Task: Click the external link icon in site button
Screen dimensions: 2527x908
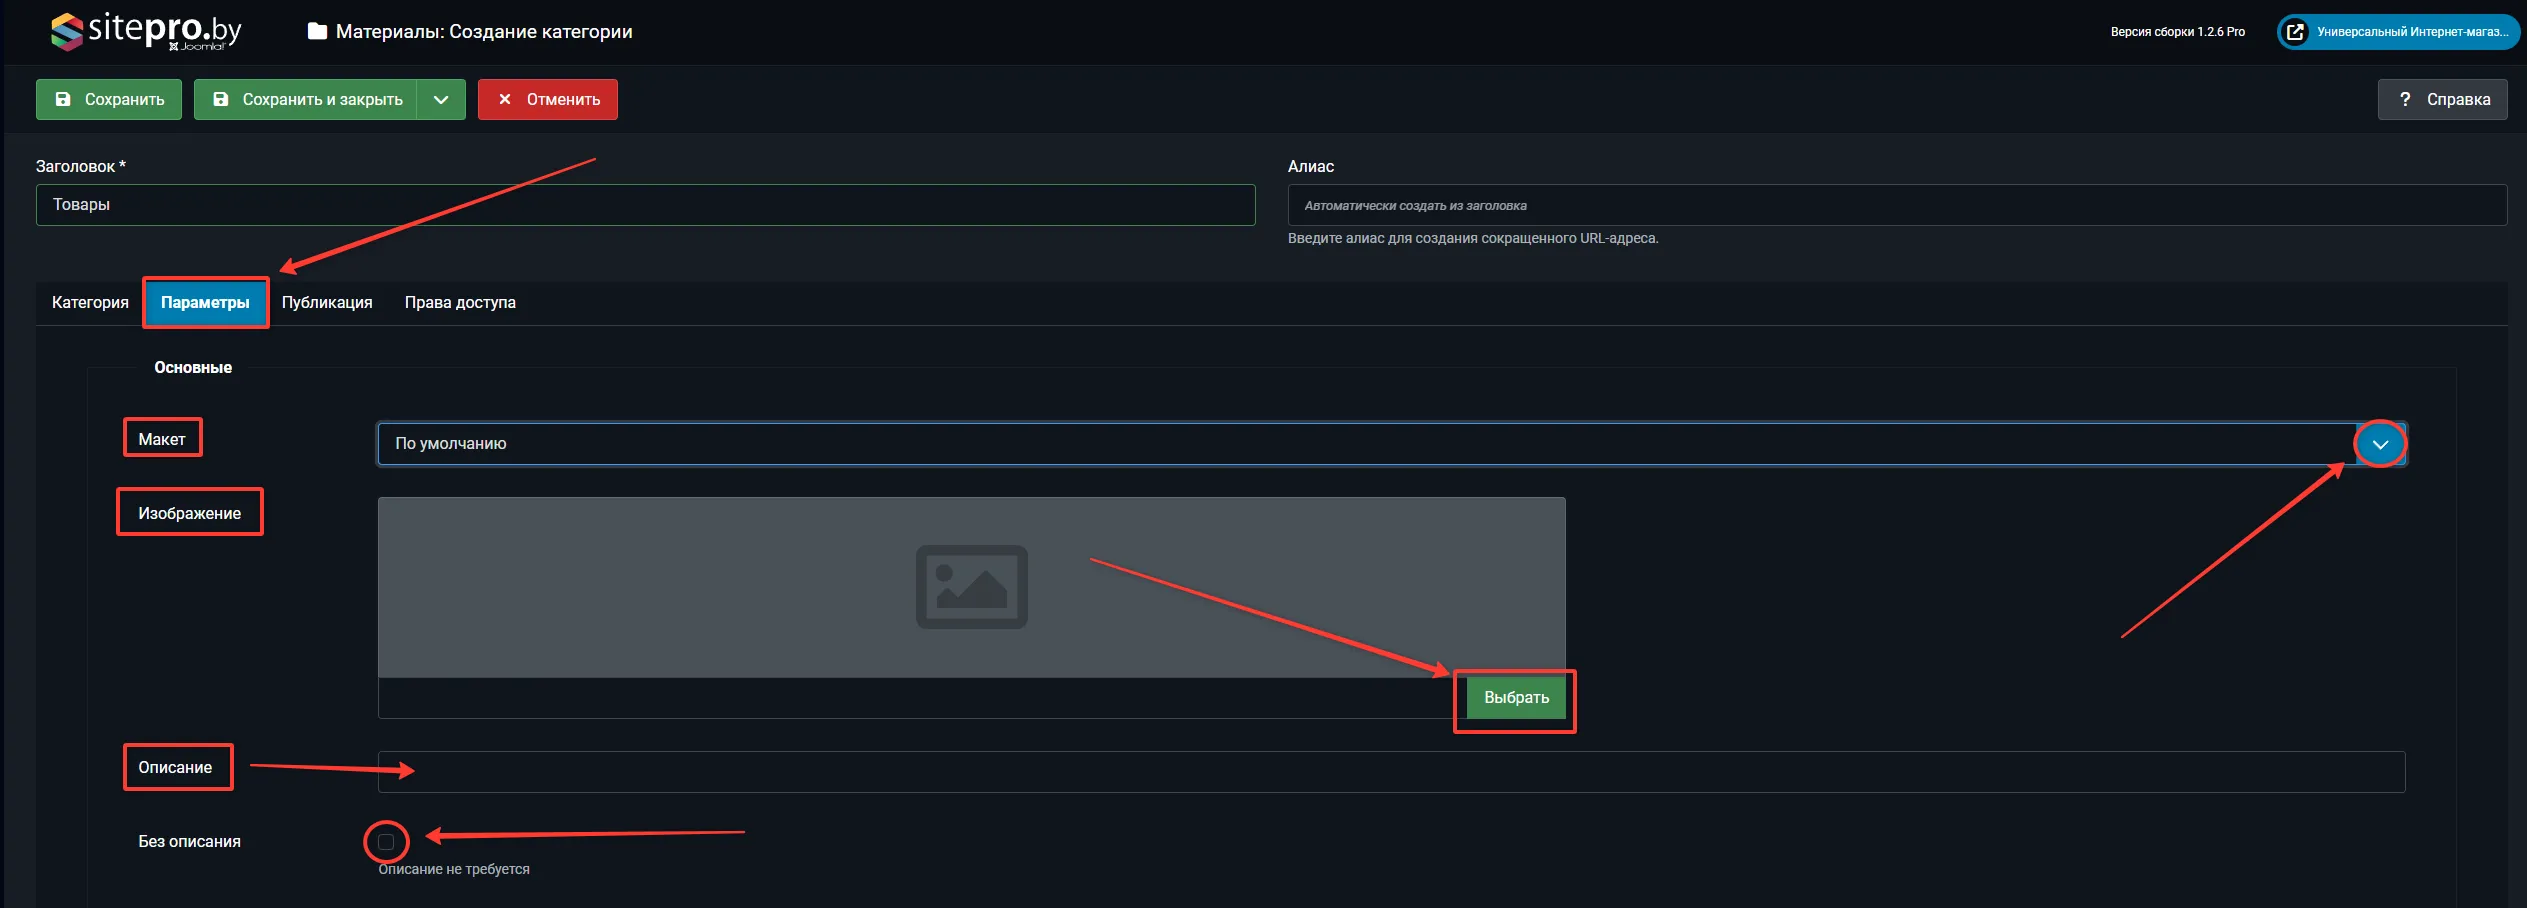Action: [2296, 32]
